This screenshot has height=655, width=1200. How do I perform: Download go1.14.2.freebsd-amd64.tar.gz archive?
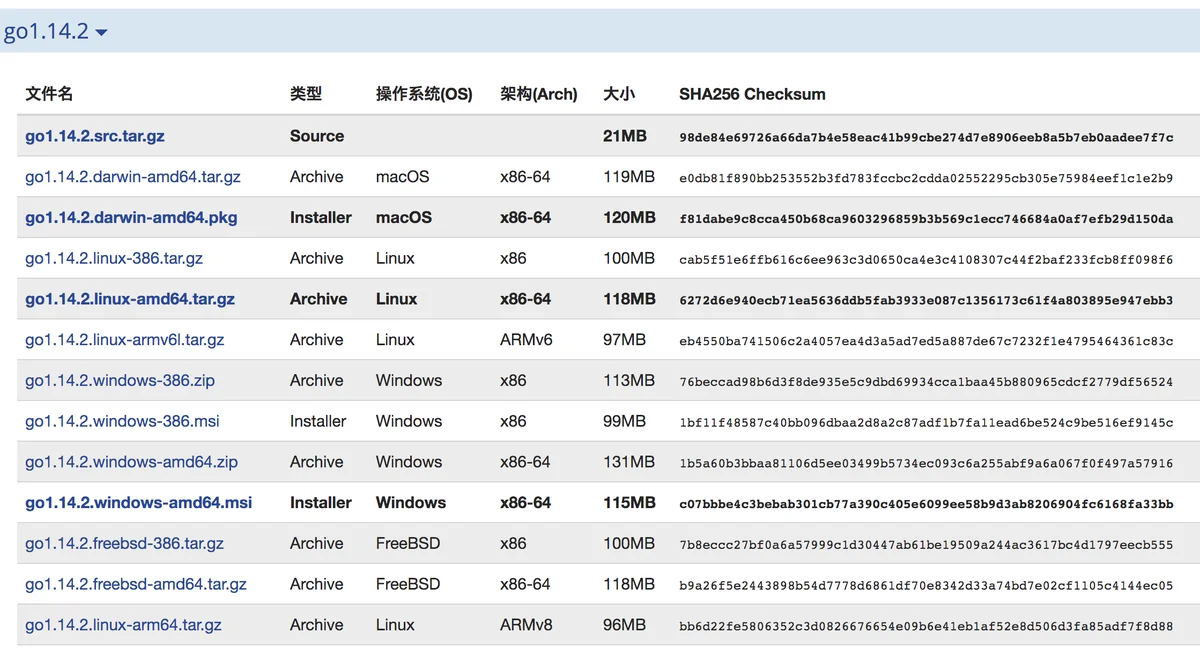pyautogui.click(x=136, y=584)
